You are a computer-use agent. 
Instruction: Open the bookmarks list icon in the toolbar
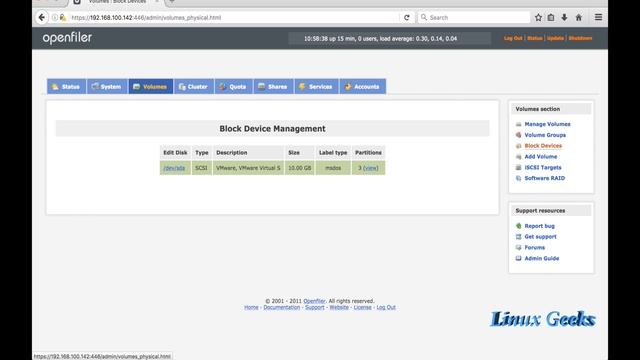pos(551,18)
